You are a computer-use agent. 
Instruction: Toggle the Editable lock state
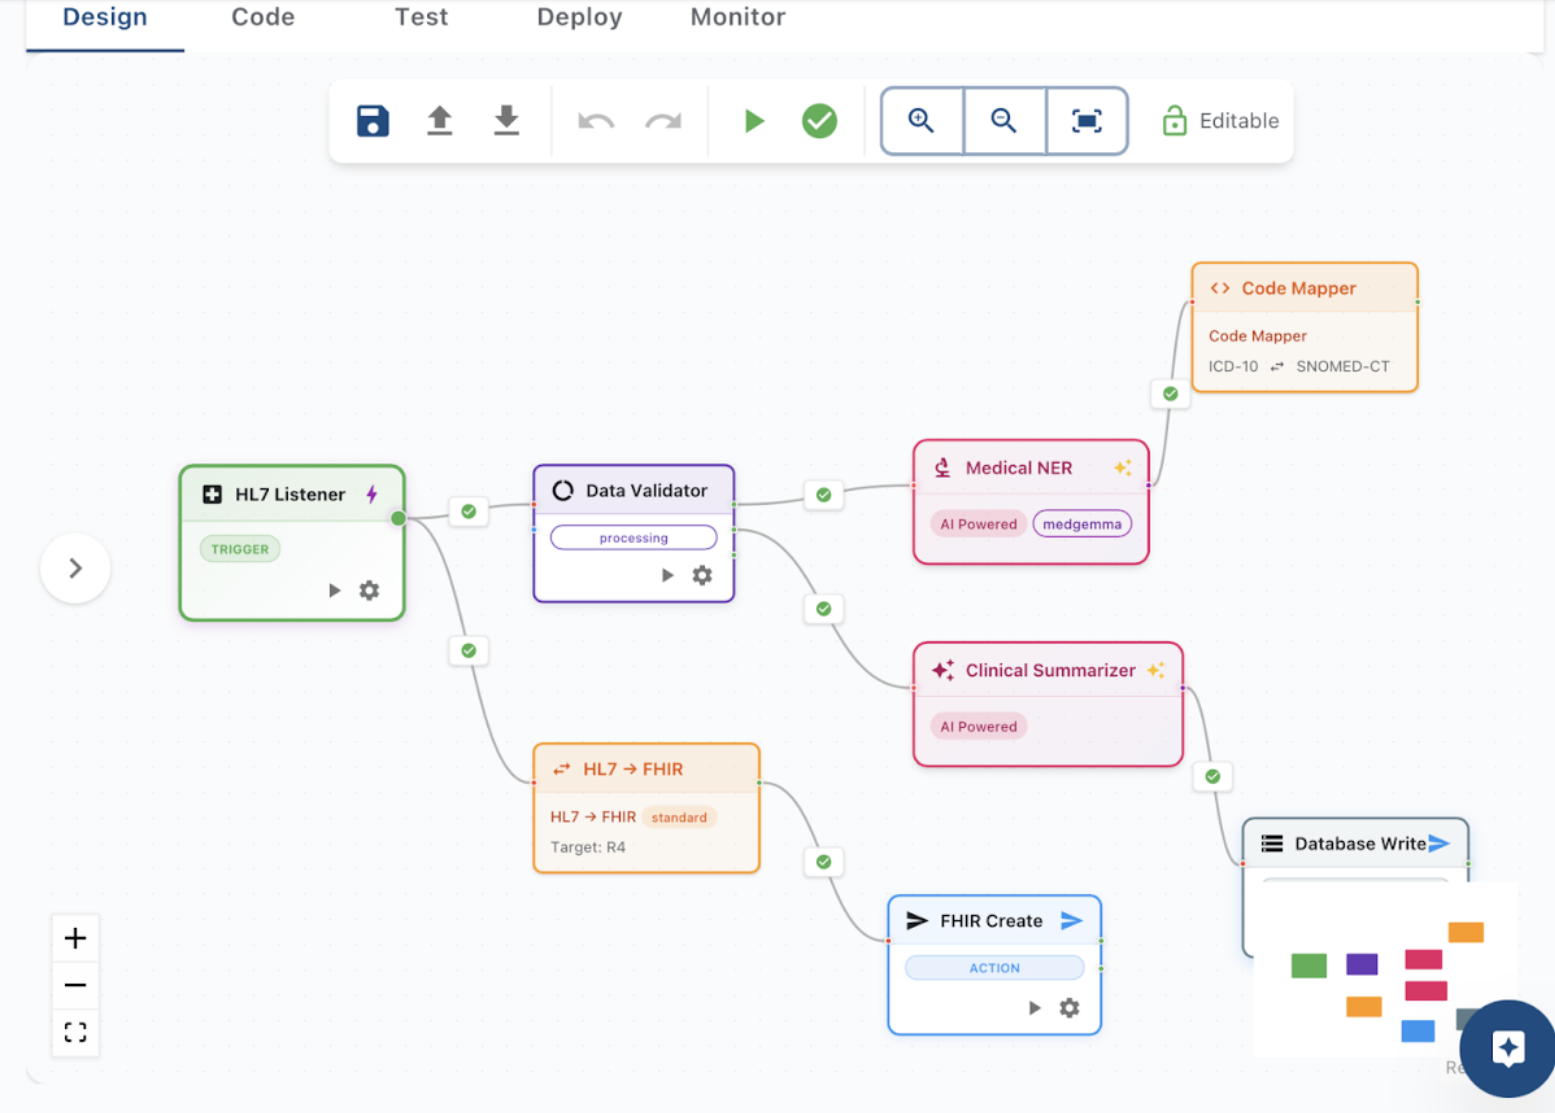(1220, 121)
